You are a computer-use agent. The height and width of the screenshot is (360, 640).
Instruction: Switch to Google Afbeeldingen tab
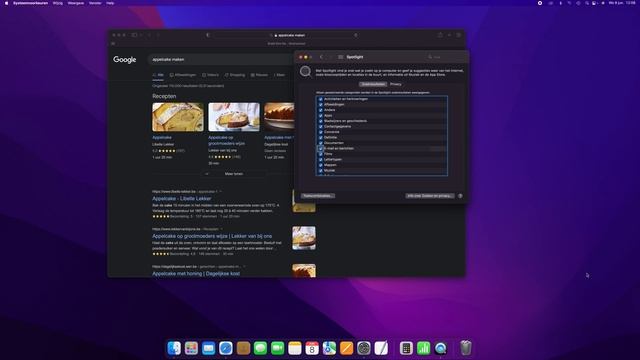click(183, 75)
